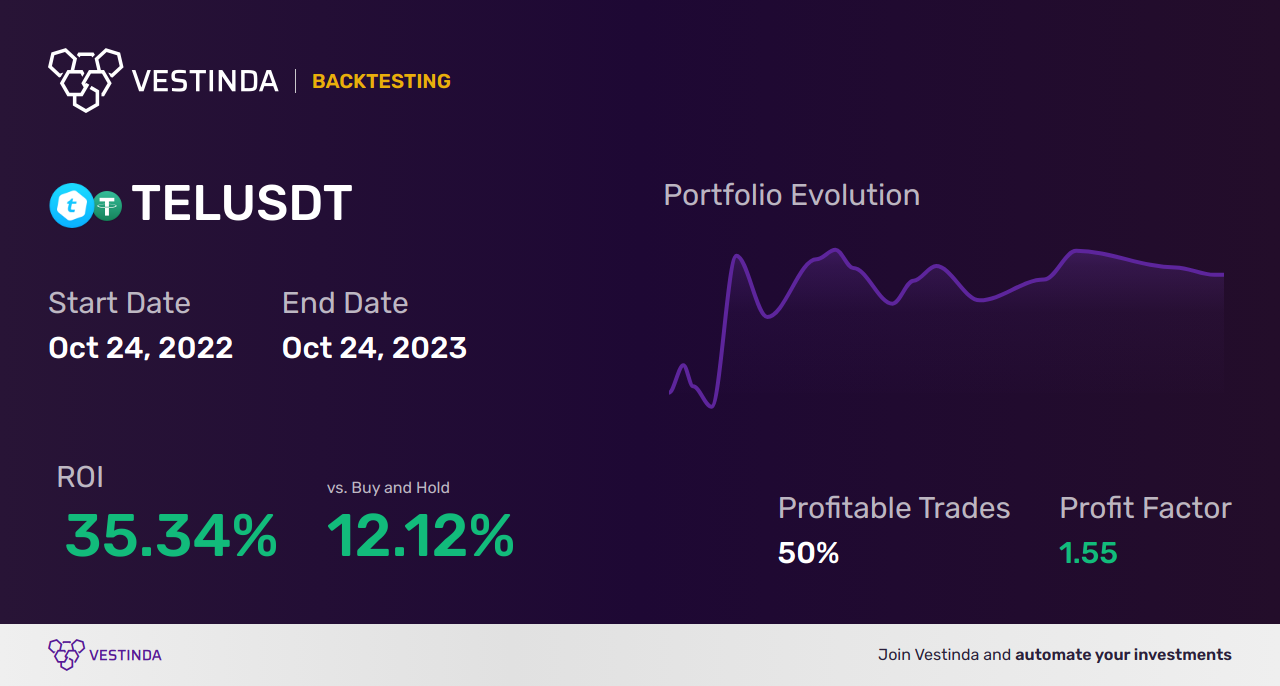Screen dimensions: 1280x686
Task: Click the VESTINDA brand name text
Action: [x=205, y=81]
